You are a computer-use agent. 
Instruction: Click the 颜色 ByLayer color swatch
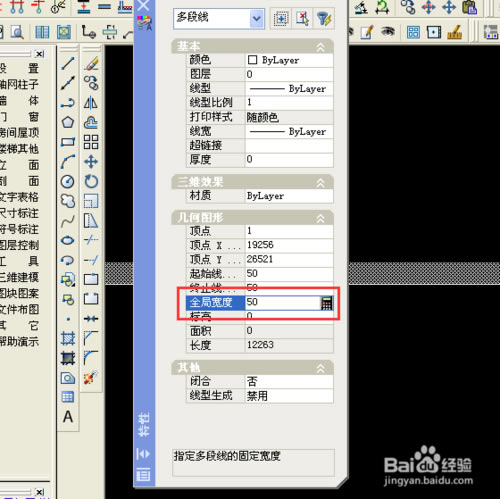point(252,60)
